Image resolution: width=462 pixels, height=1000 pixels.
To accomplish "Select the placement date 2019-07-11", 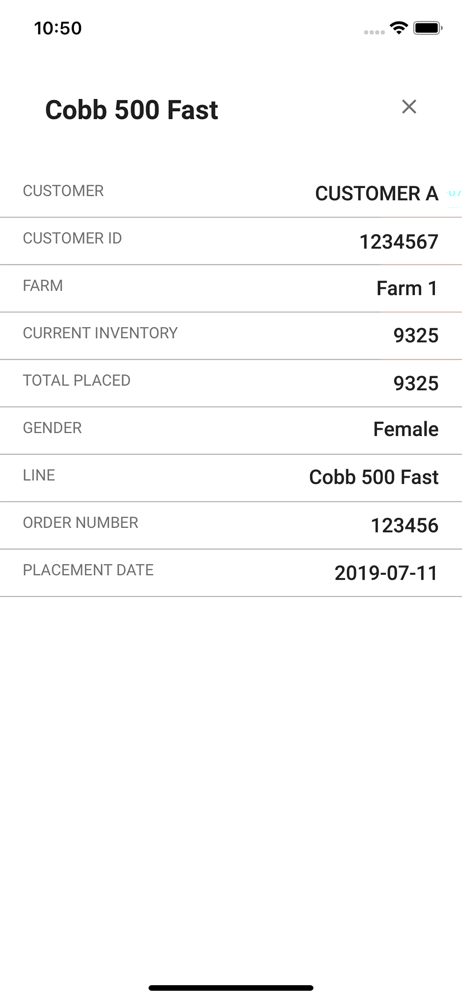I will (x=386, y=573).
